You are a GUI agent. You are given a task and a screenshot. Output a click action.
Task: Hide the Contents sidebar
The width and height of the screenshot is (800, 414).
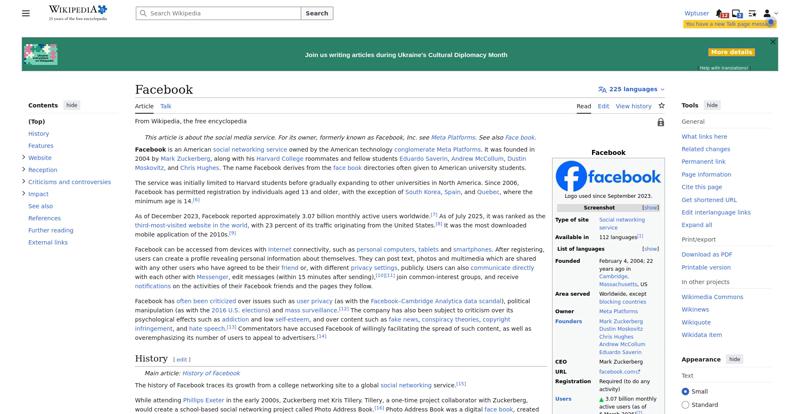[x=72, y=105]
